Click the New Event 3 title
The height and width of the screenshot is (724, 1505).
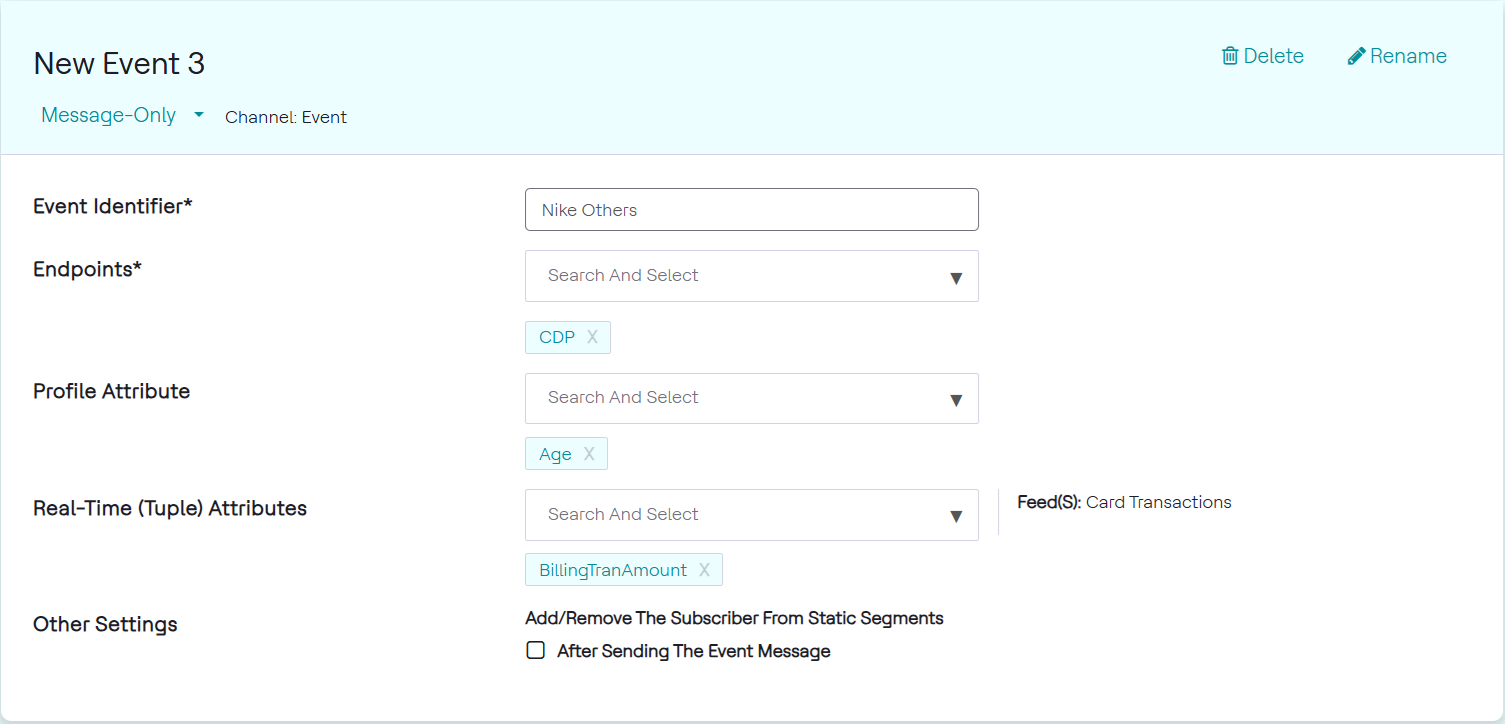119,64
